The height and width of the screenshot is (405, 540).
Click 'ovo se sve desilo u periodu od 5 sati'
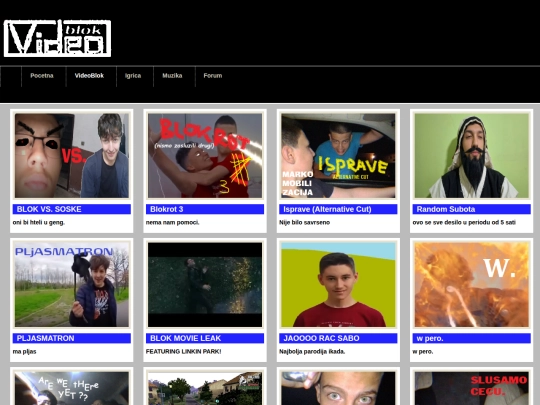coord(464,222)
